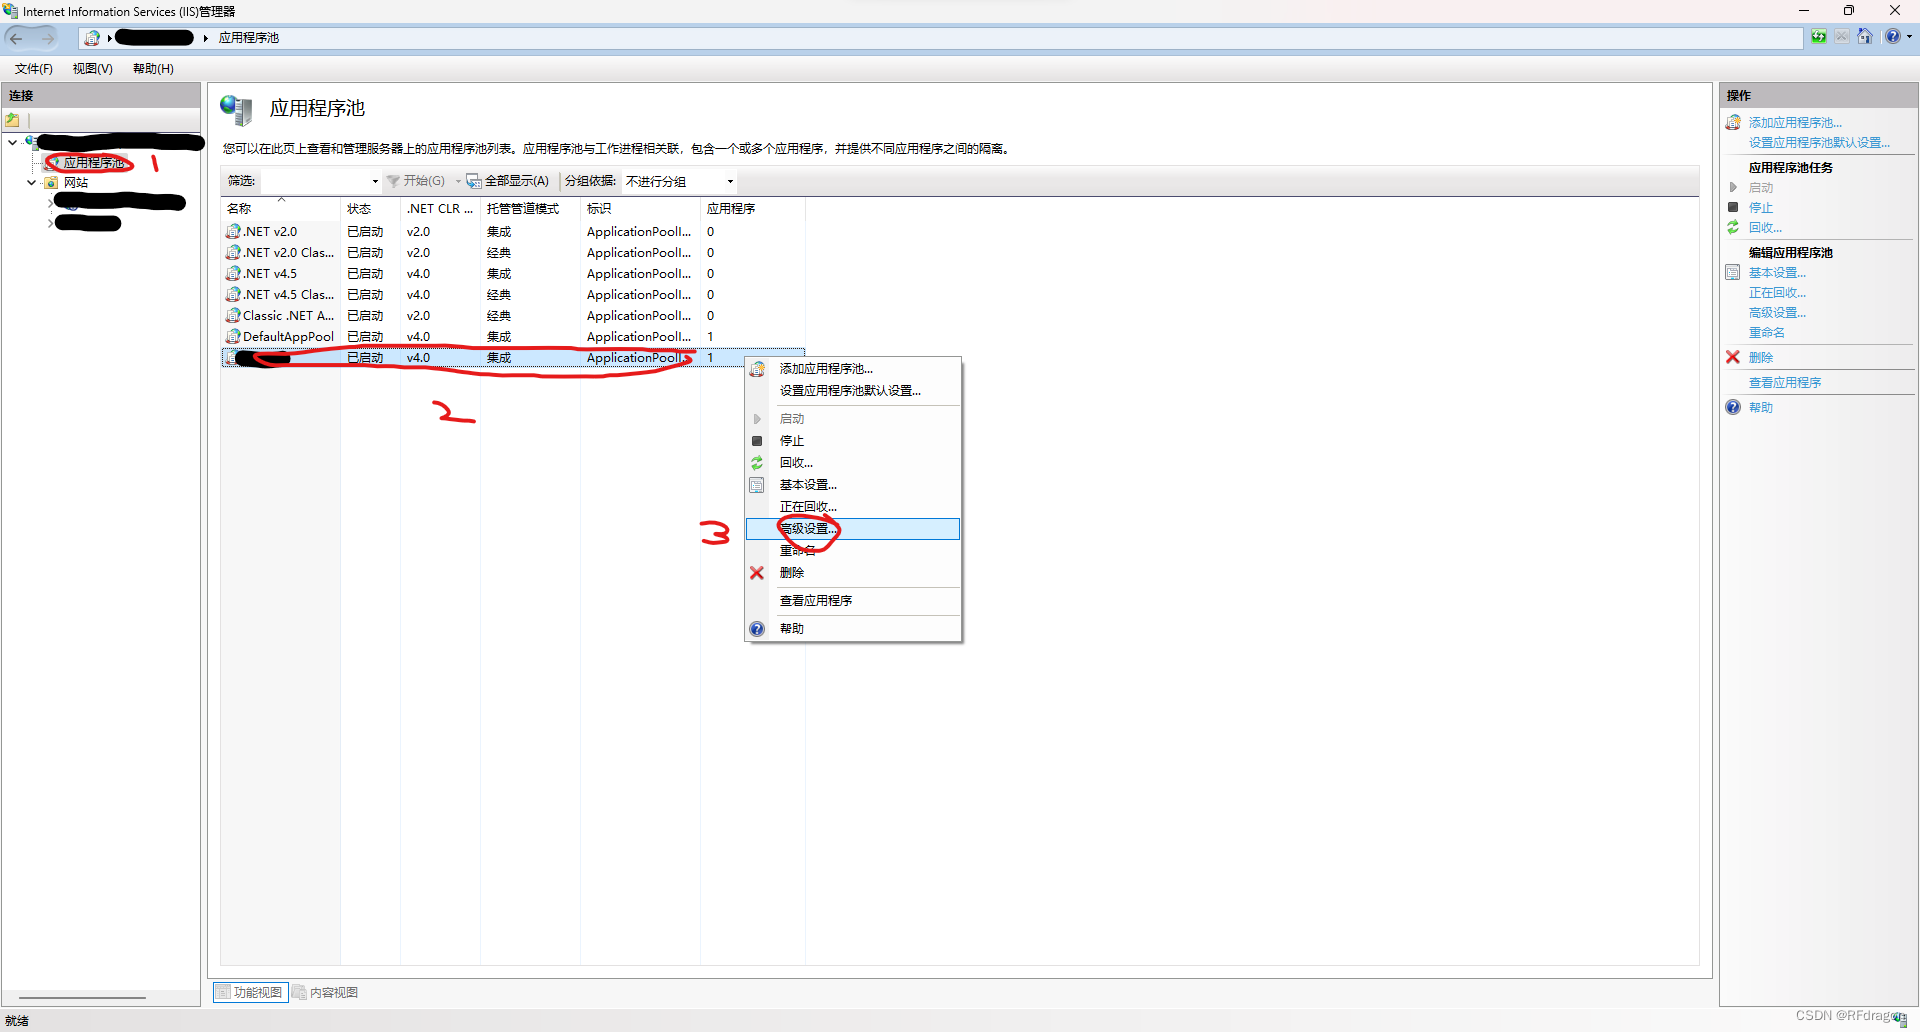Viewport: 1920px width, 1032px height.
Task: Select the 网站 node in the connections tree
Action: pos(76,183)
